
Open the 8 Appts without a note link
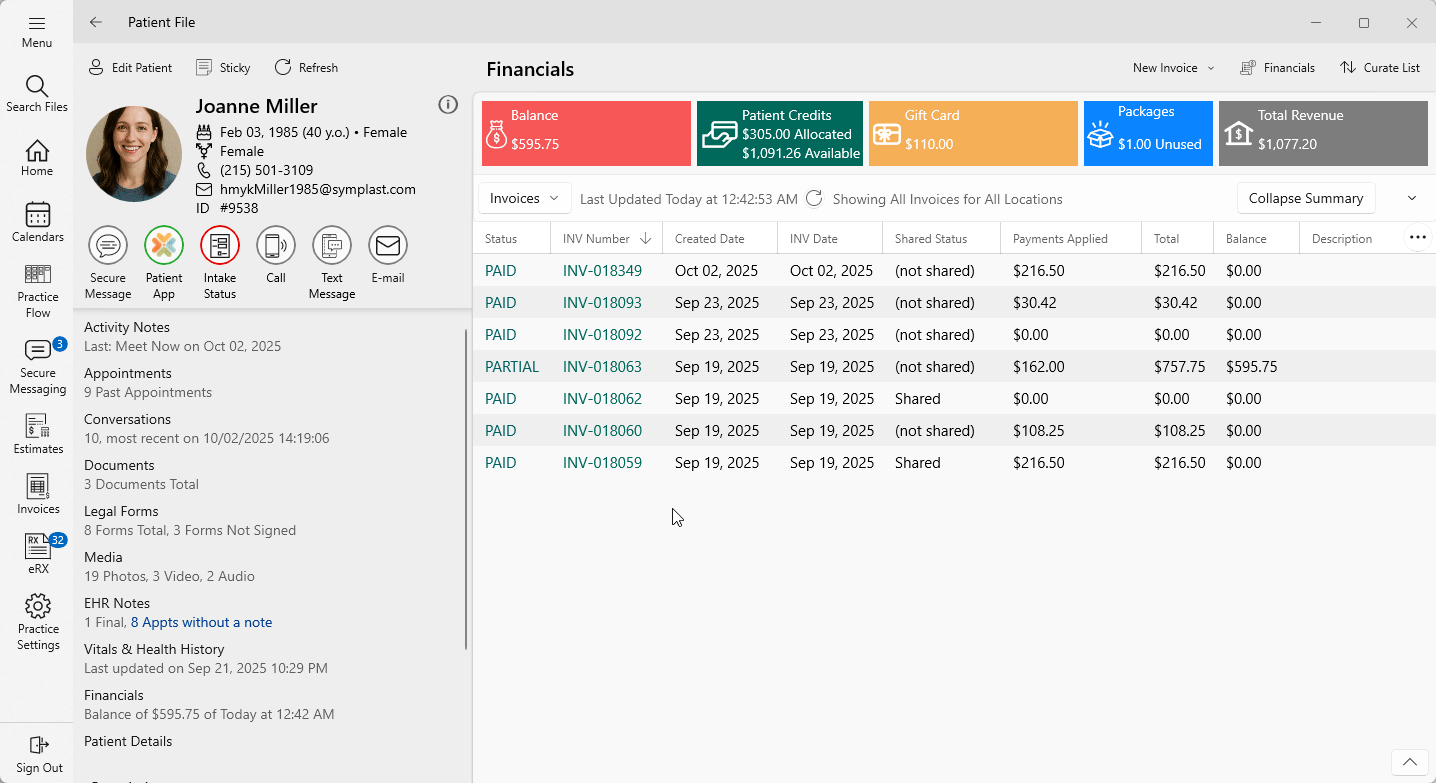pyautogui.click(x=201, y=622)
